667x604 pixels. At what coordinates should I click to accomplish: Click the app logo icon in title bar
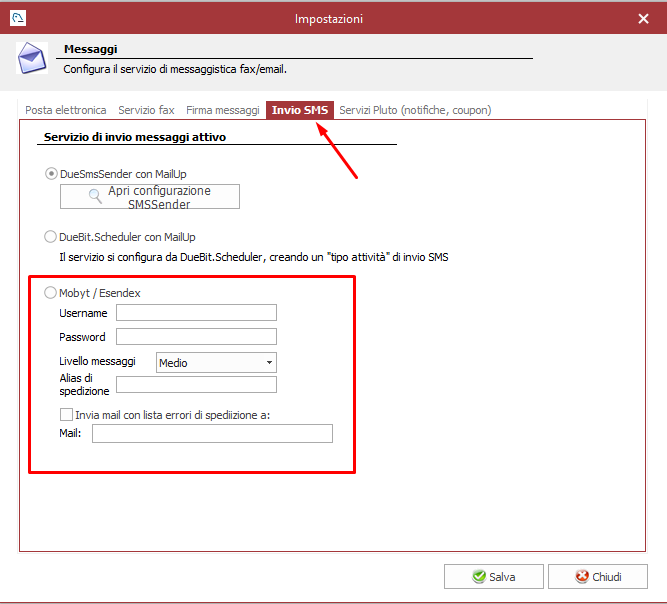click(x=18, y=18)
